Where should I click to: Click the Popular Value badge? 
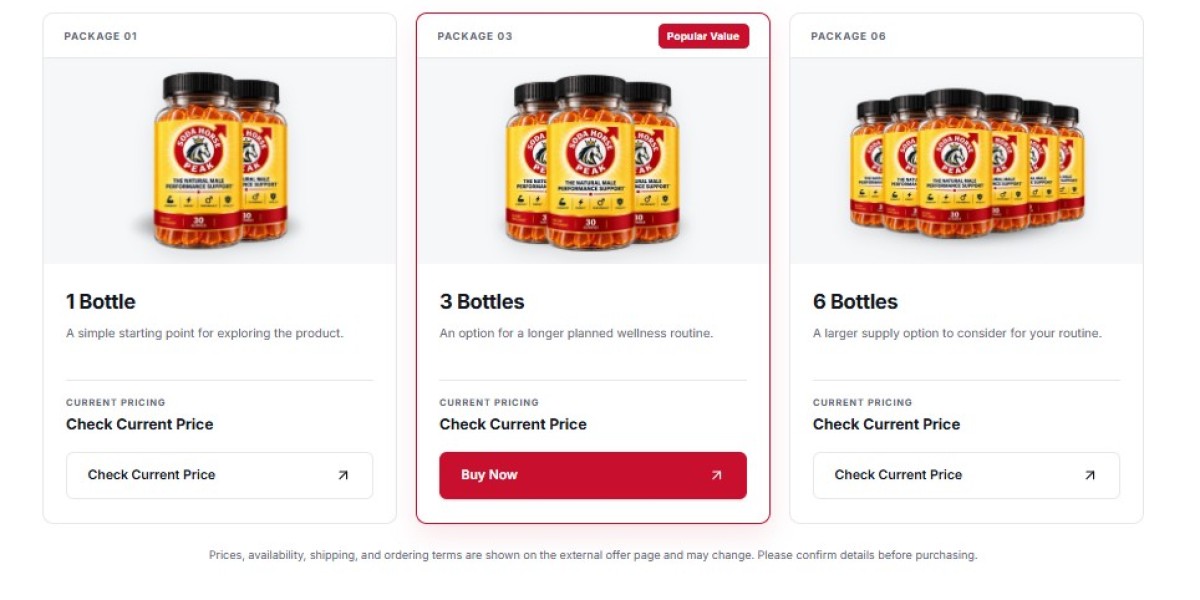coord(703,36)
